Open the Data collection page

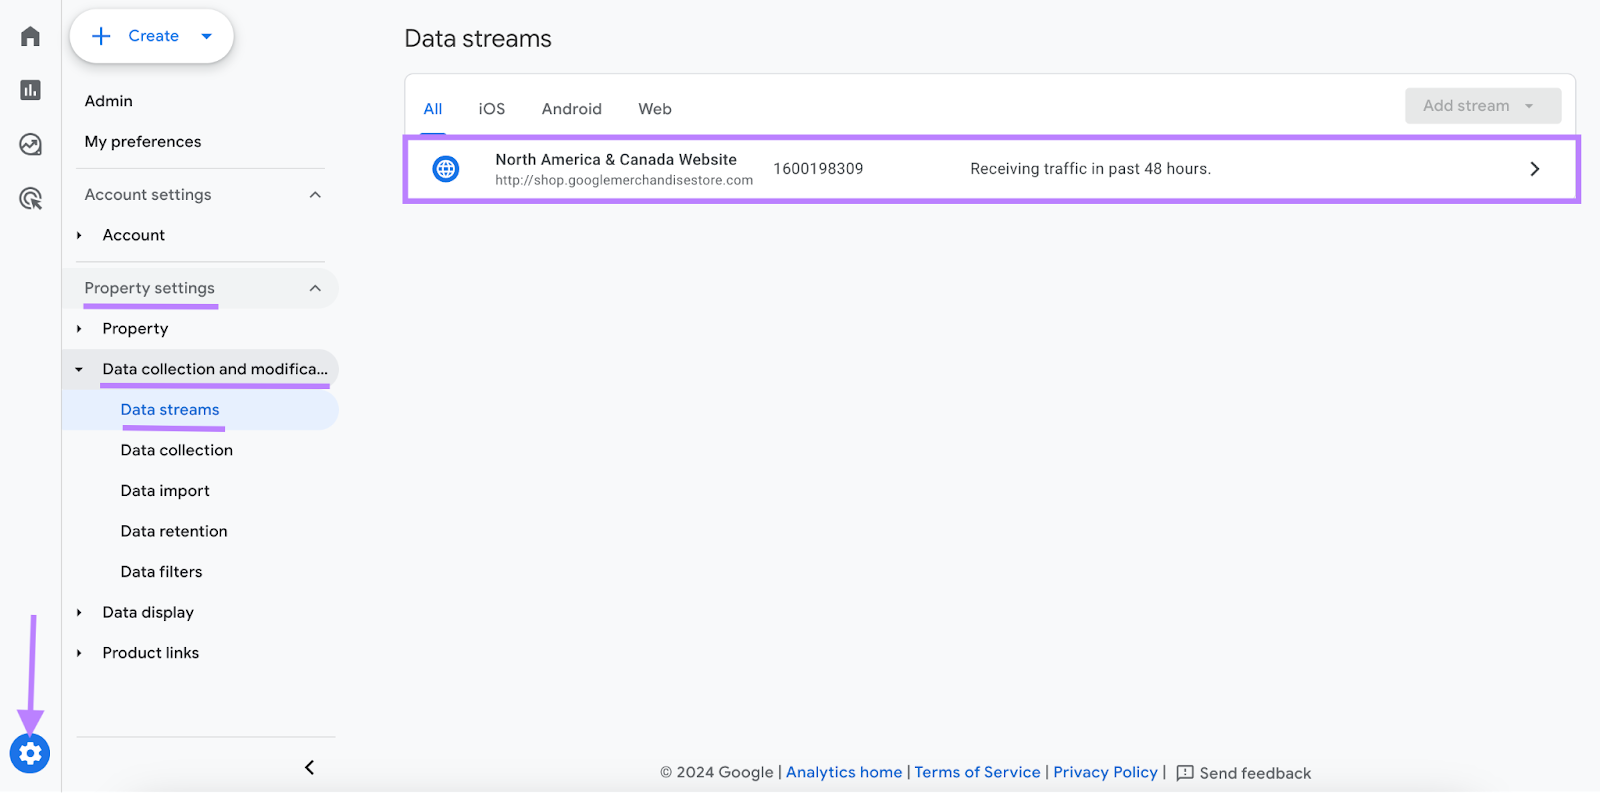pos(177,450)
